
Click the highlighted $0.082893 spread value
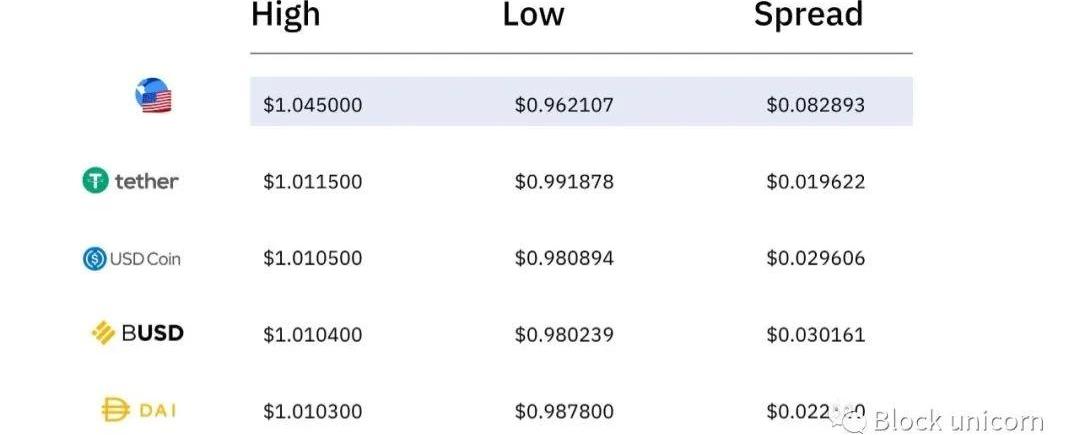point(816,105)
